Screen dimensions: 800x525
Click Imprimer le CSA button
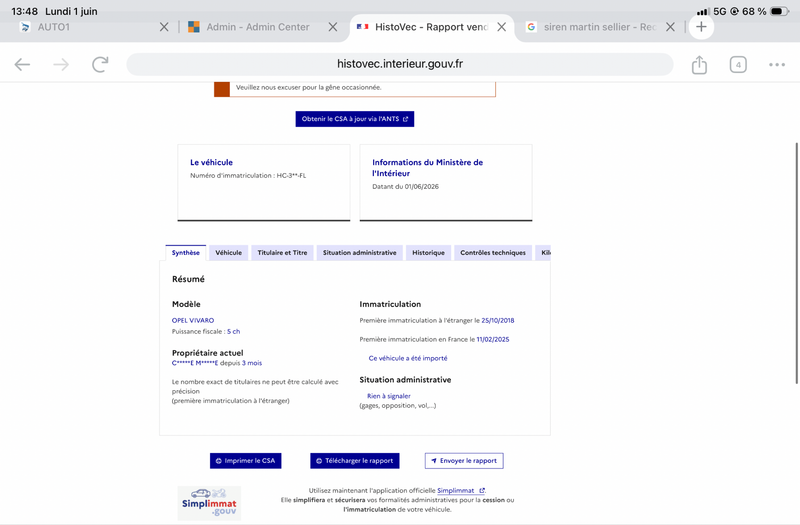pos(245,461)
